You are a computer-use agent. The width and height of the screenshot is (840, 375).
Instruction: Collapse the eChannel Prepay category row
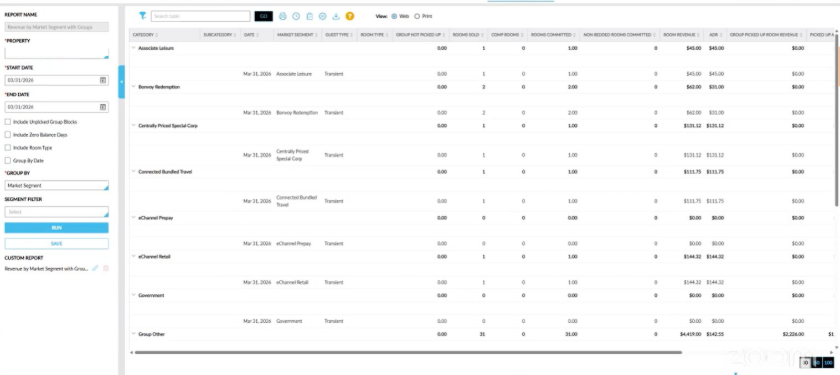pos(134,218)
